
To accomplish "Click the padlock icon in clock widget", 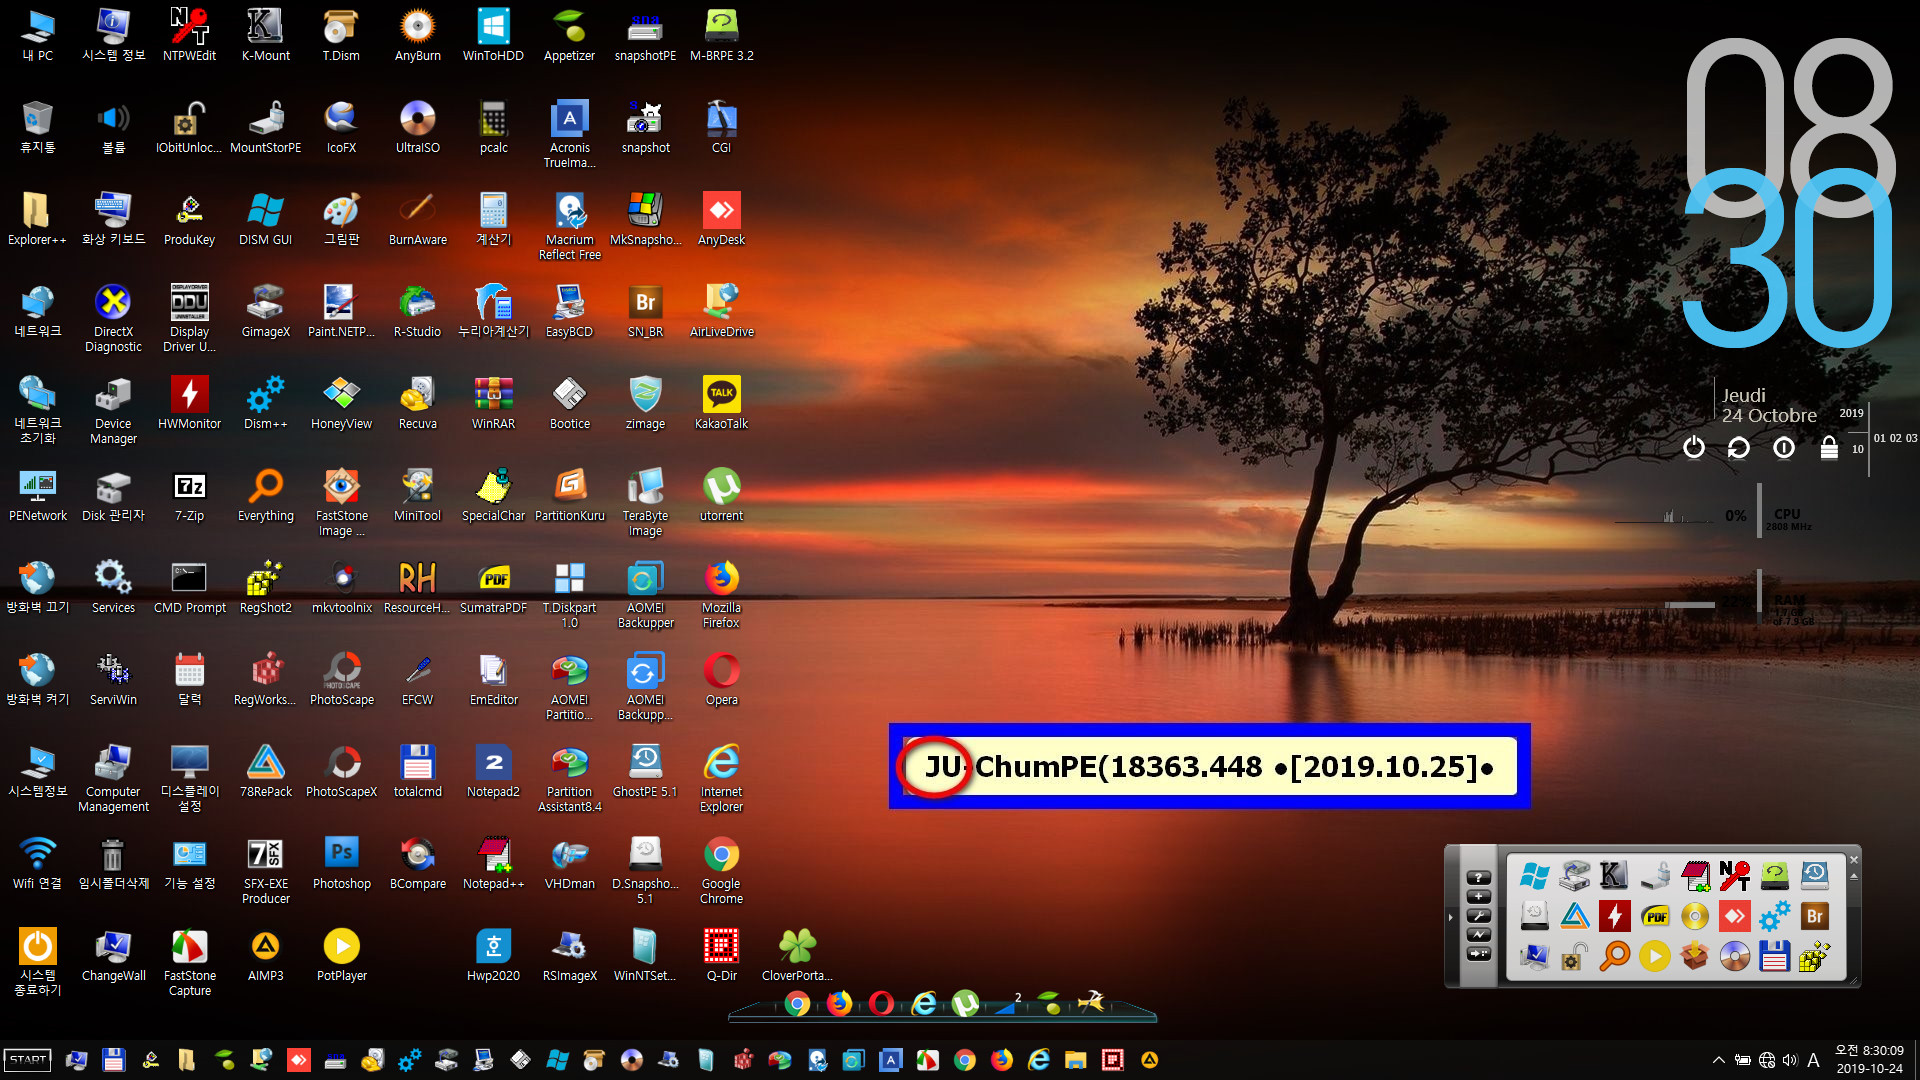I will point(1828,447).
